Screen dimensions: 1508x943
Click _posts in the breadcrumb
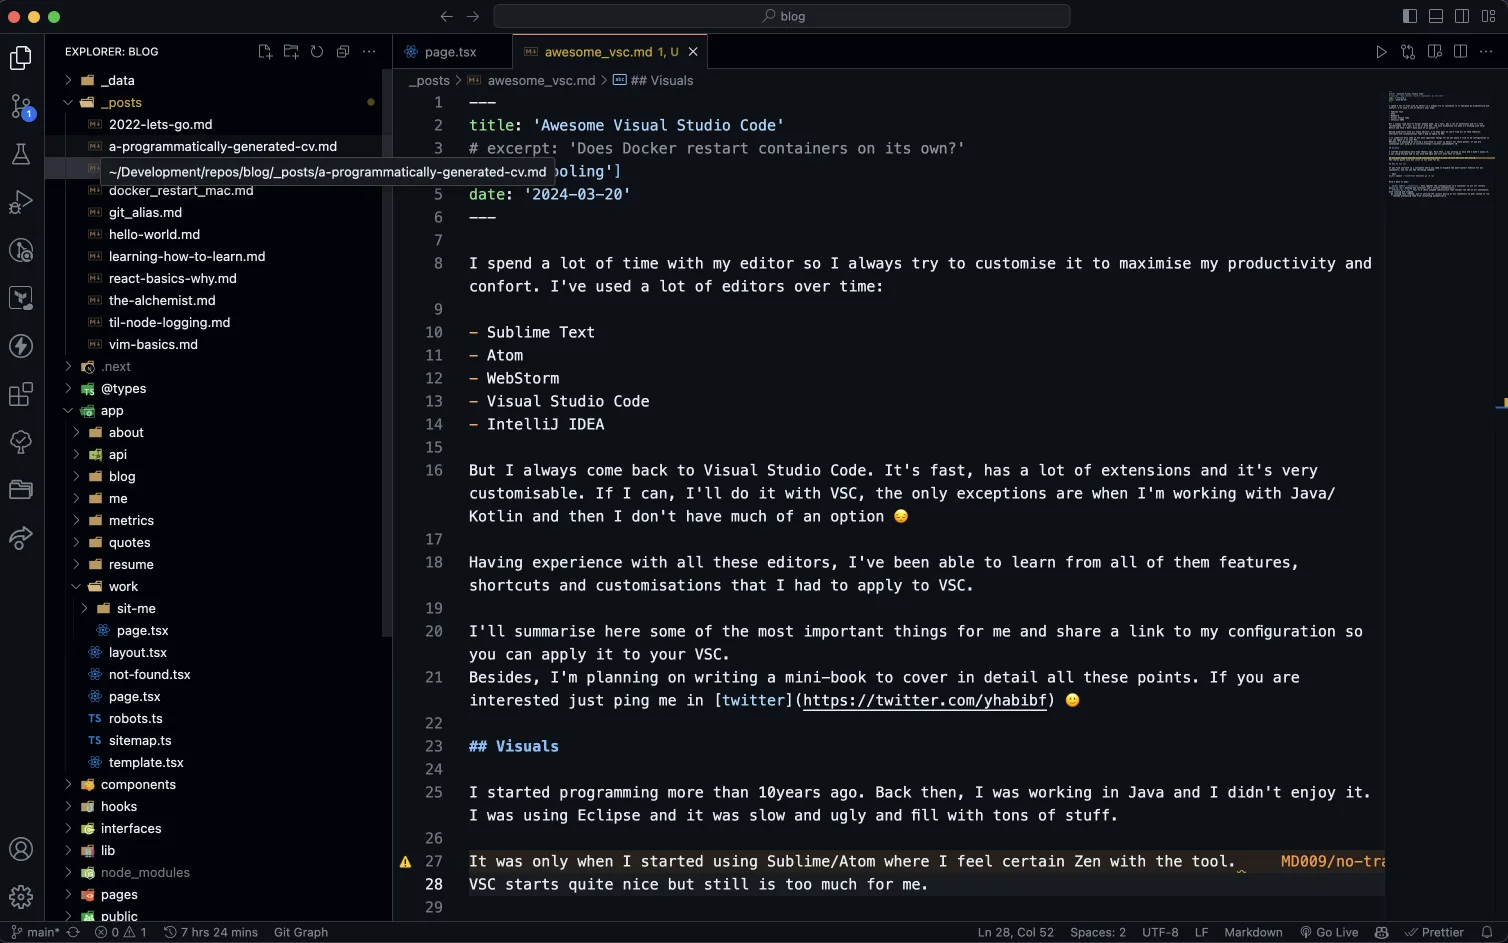pos(430,80)
